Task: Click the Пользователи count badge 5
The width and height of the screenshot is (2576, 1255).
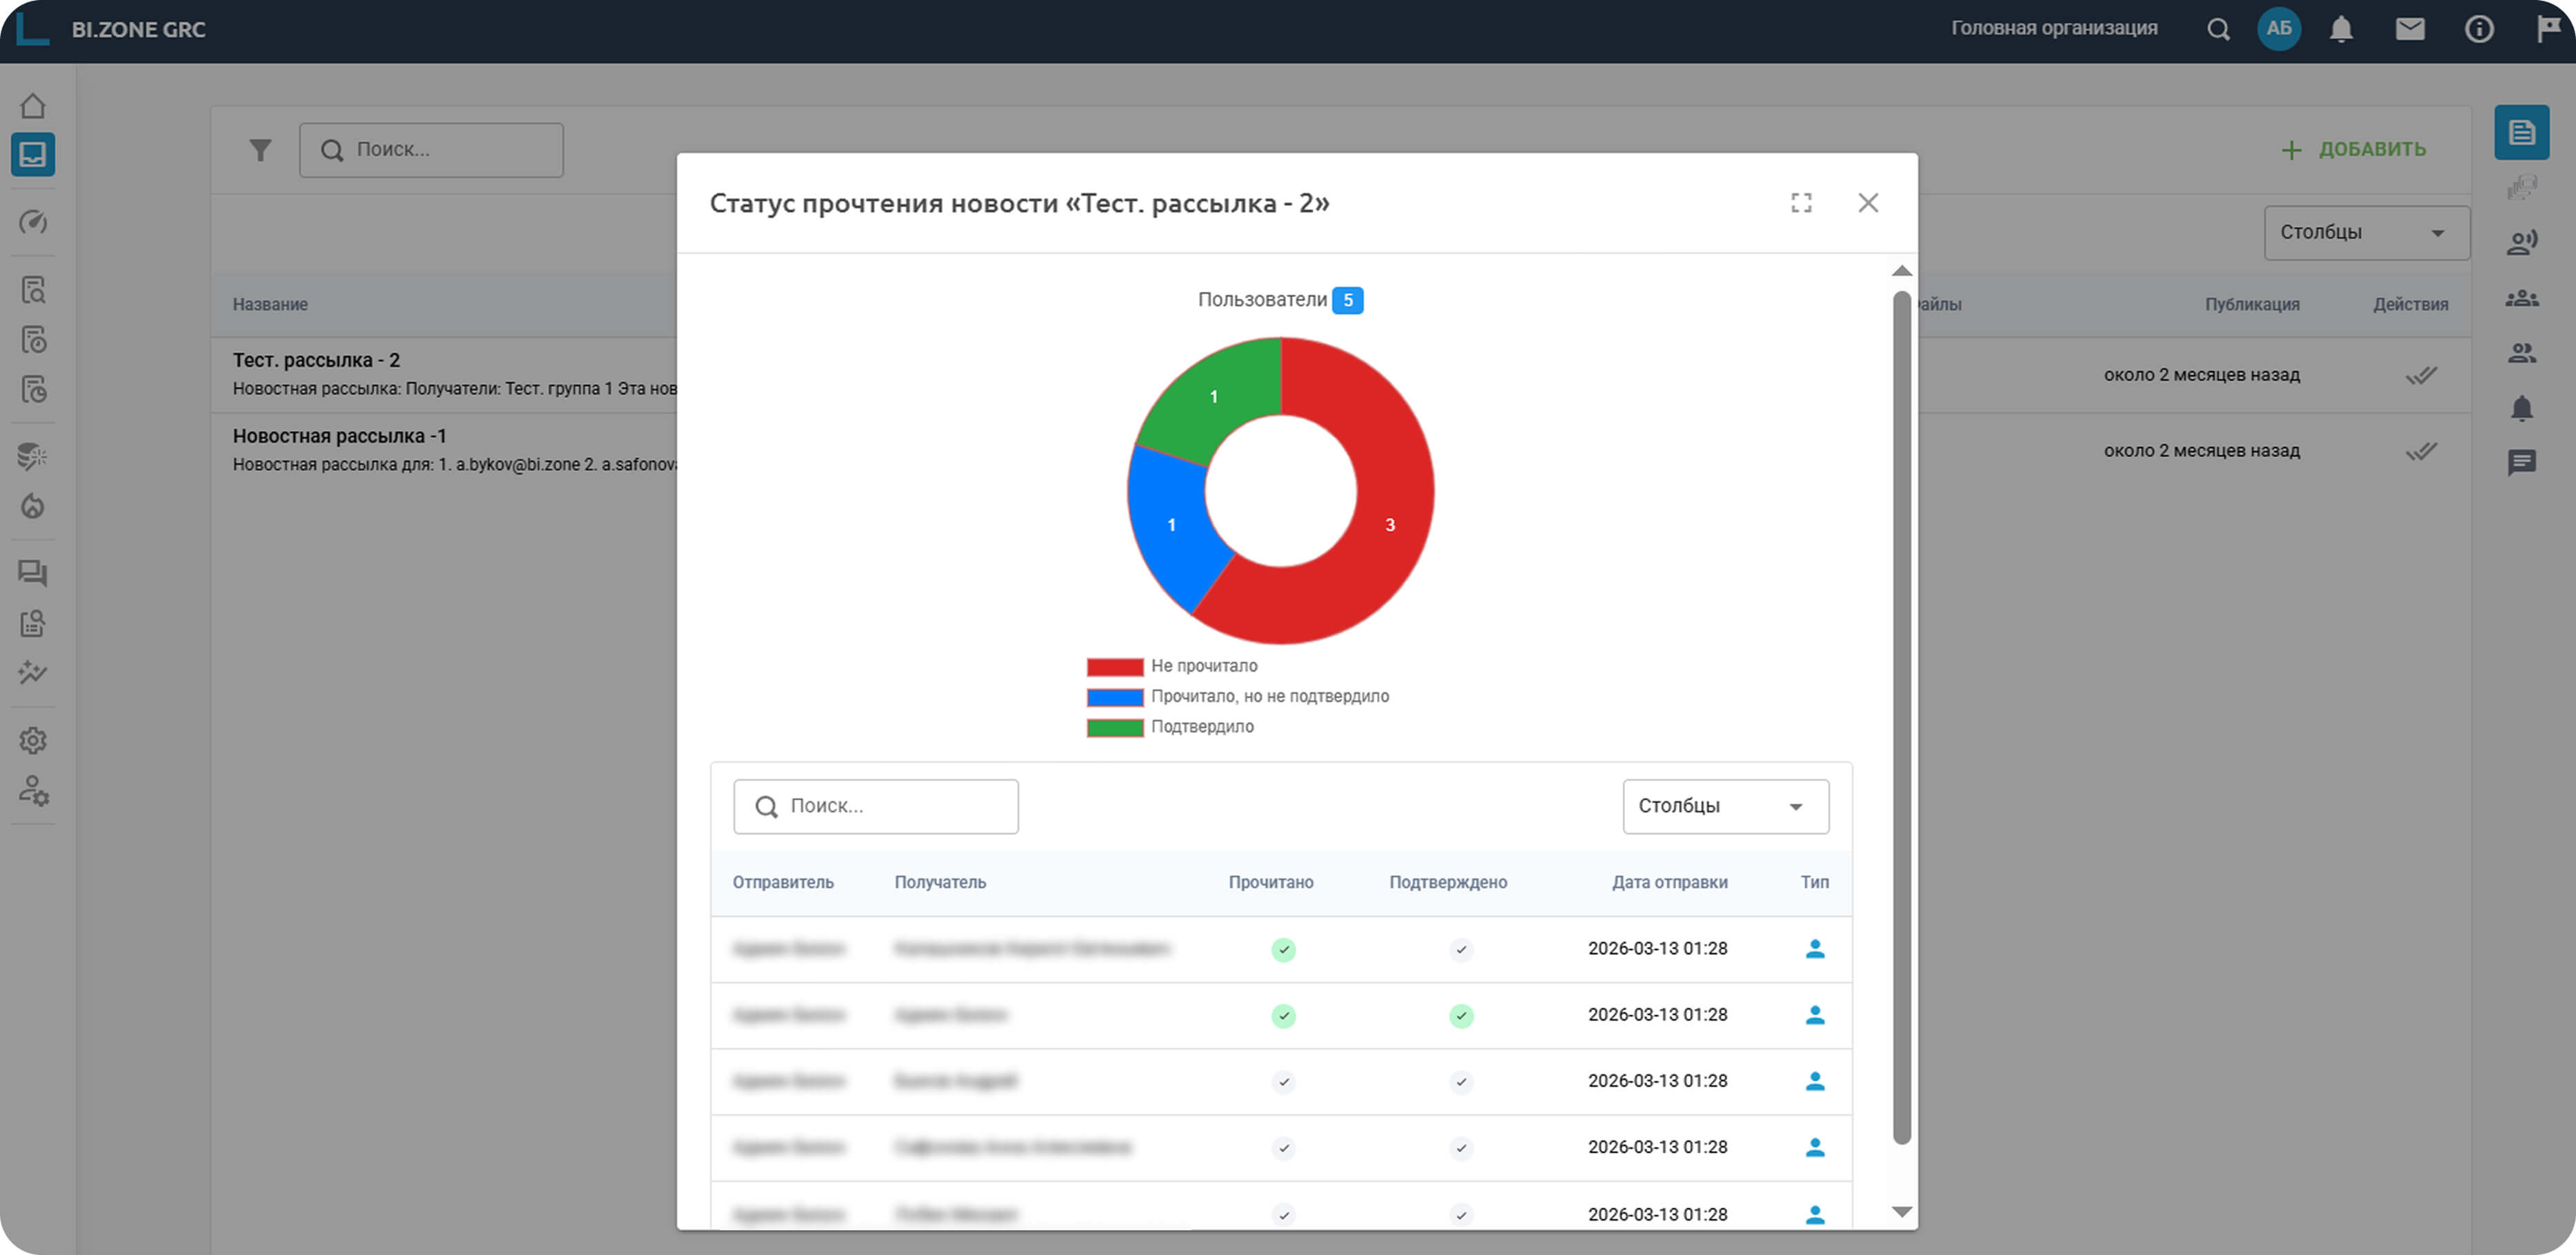Action: [1347, 300]
